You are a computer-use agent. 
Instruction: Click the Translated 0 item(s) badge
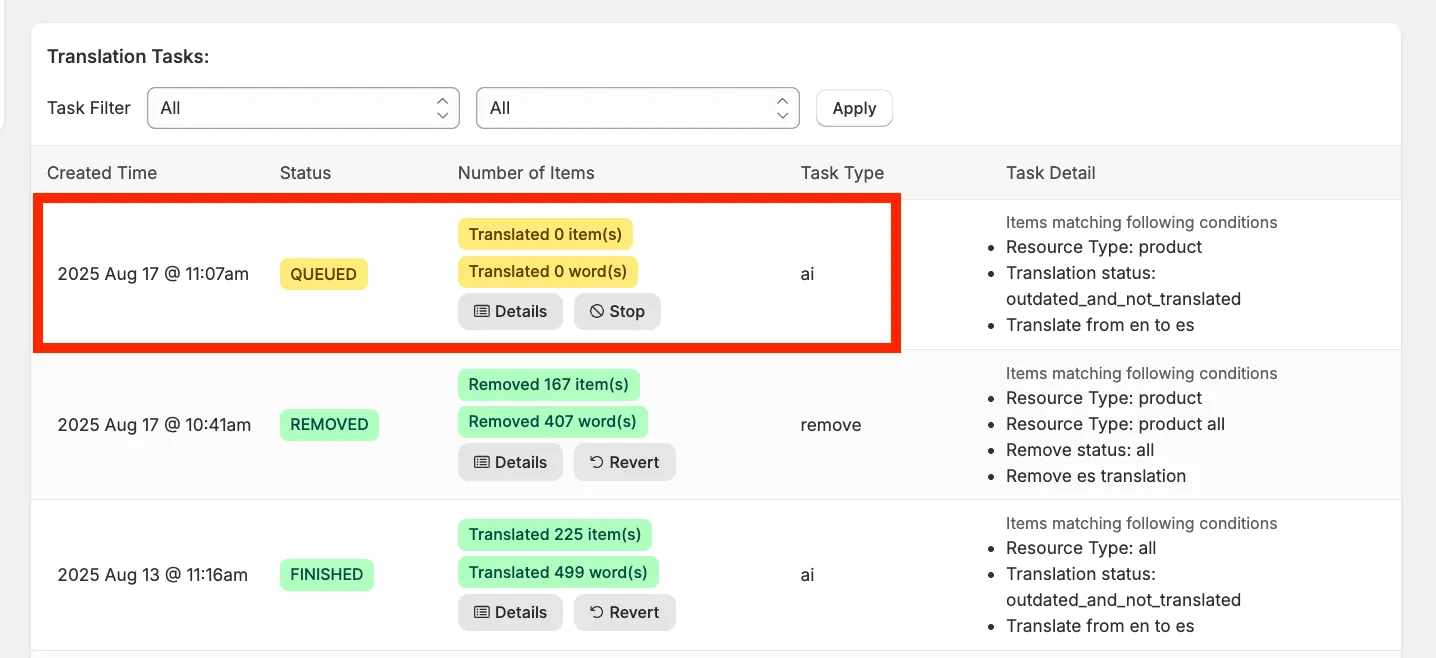tap(545, 234)
